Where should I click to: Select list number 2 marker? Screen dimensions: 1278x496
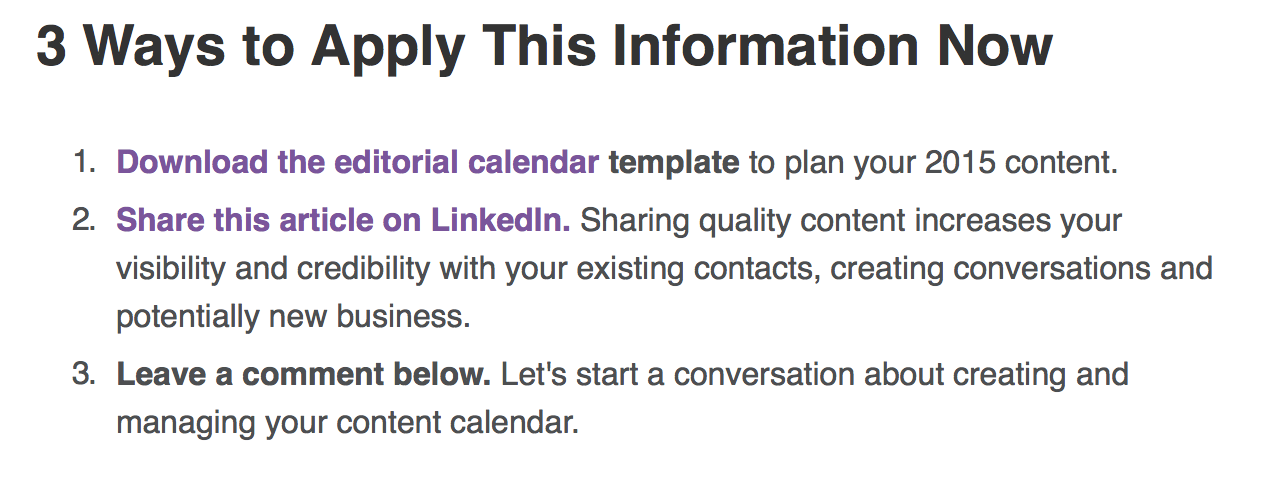[84, 220]
